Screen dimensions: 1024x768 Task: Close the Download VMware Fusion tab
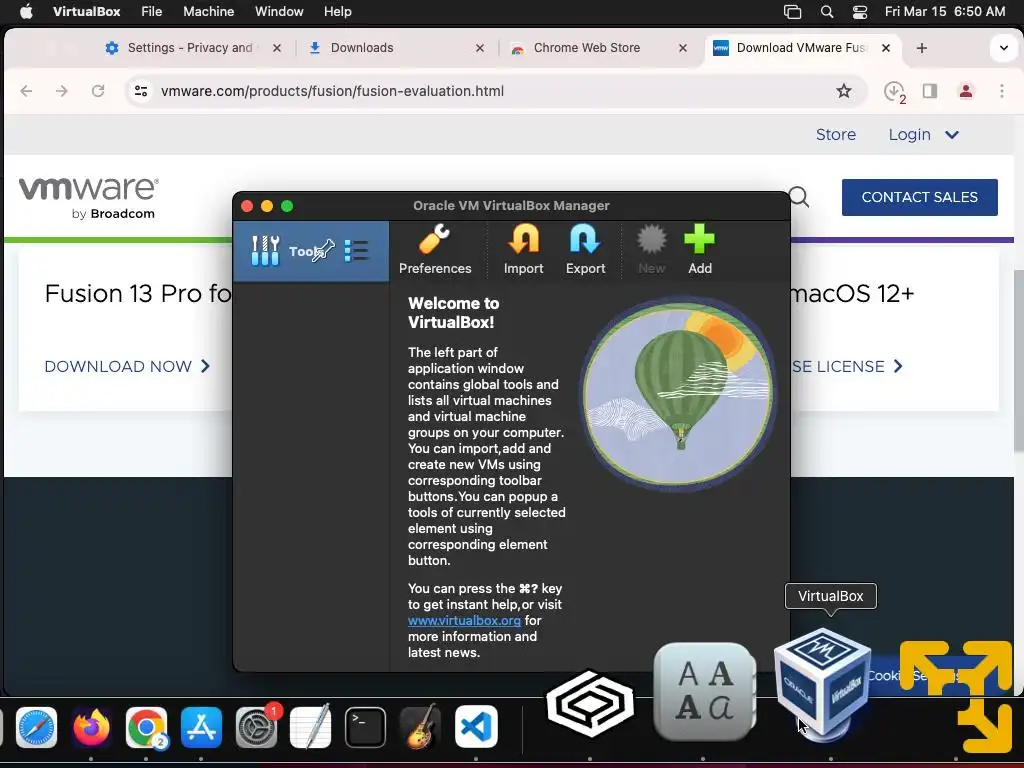pyautogui.click(x=886, y=48)
